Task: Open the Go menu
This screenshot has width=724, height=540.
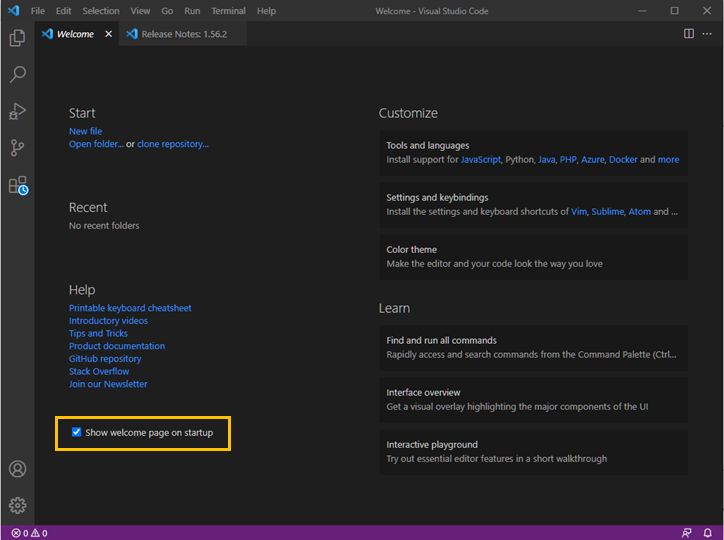Action: 167,11
